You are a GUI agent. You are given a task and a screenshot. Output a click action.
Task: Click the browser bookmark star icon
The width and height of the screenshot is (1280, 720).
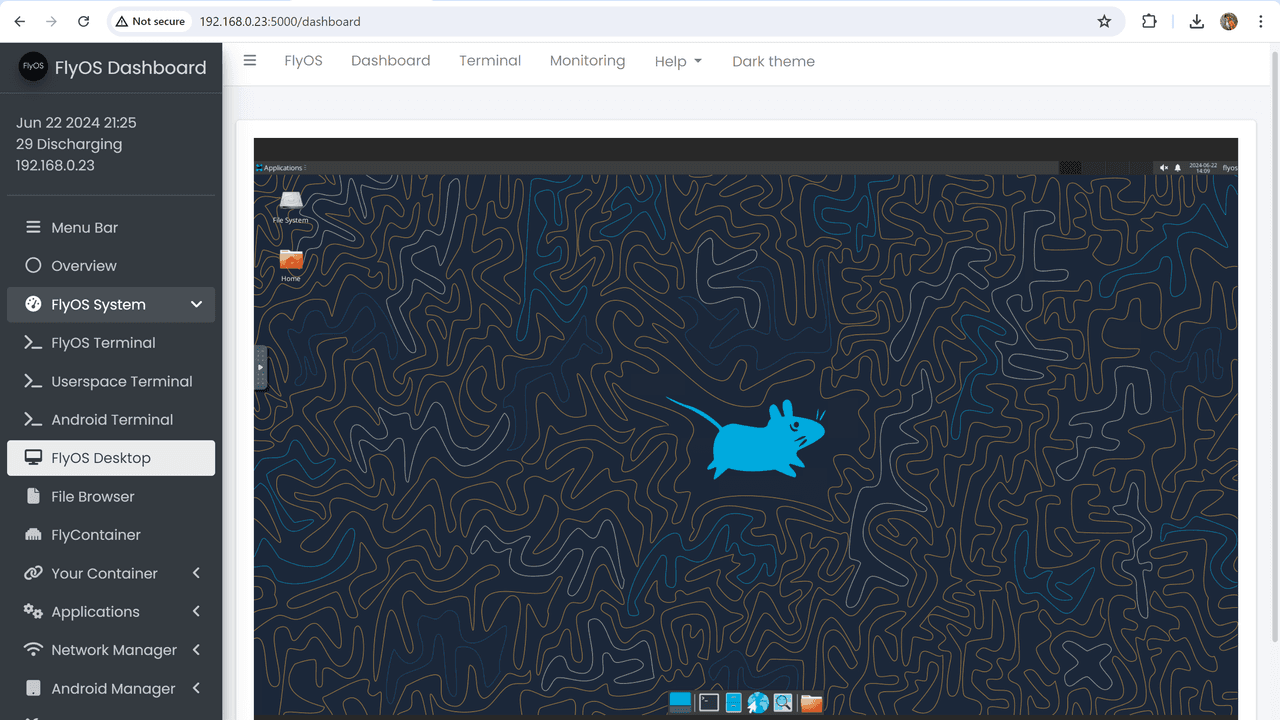tap(1104, 21)
